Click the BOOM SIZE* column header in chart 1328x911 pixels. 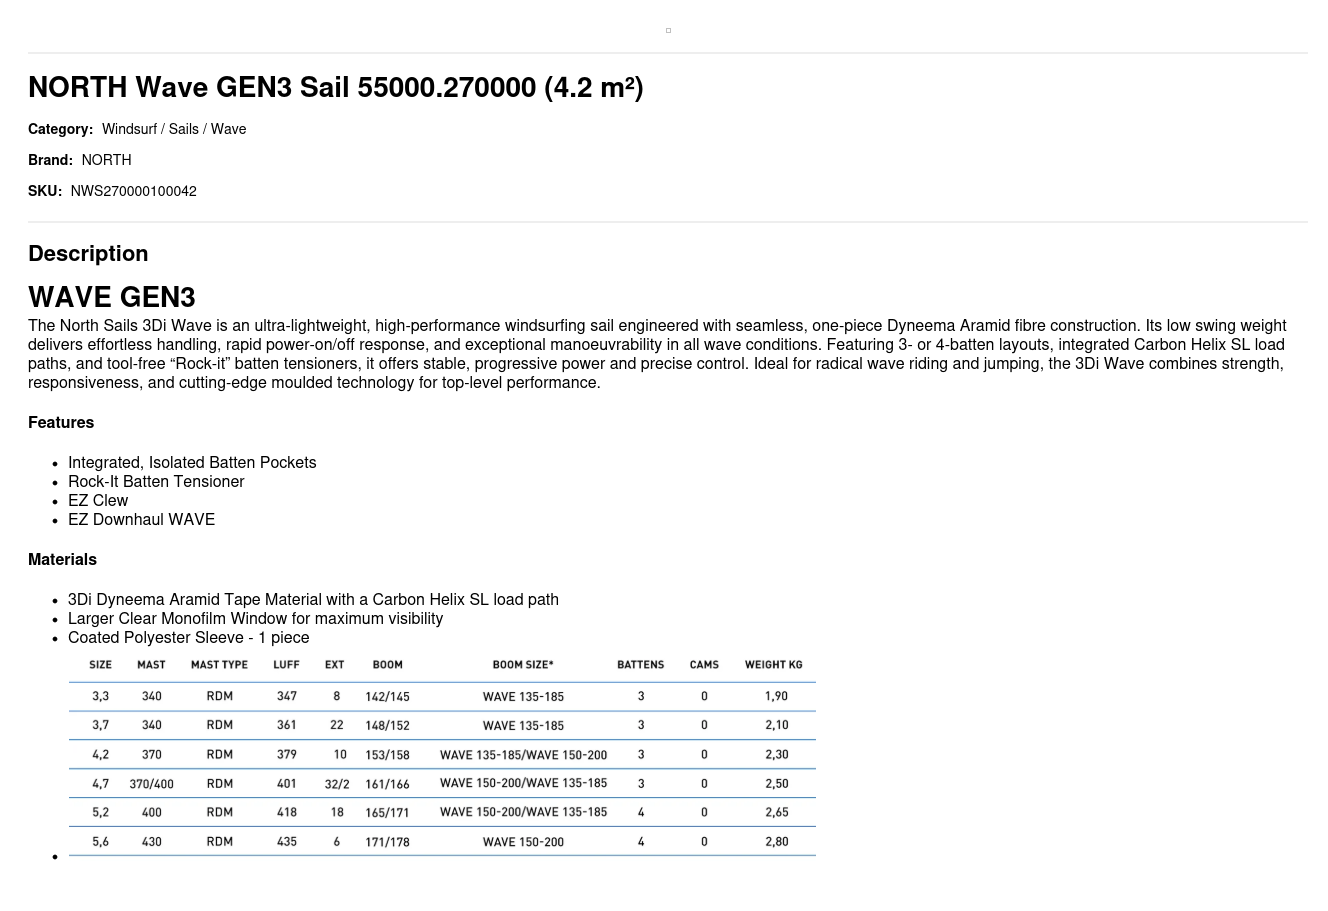click(x=522, y=665)
